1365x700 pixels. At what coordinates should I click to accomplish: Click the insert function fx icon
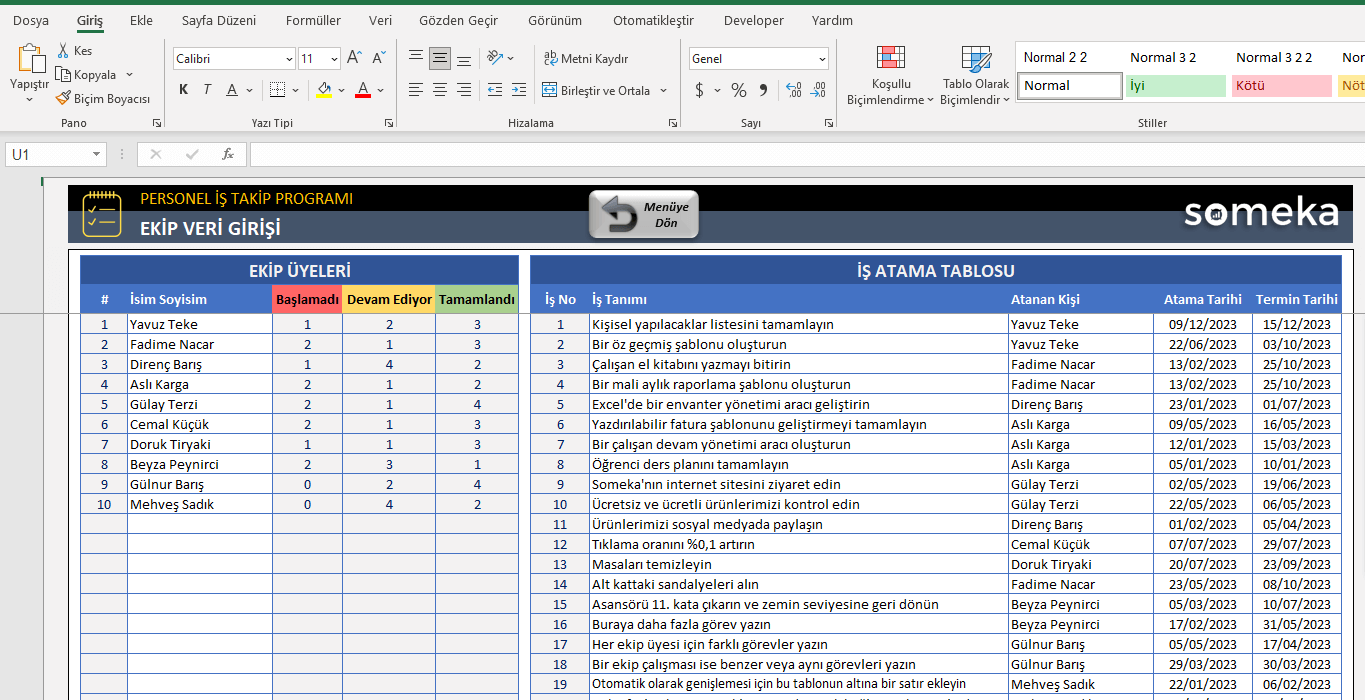point(228,154)
